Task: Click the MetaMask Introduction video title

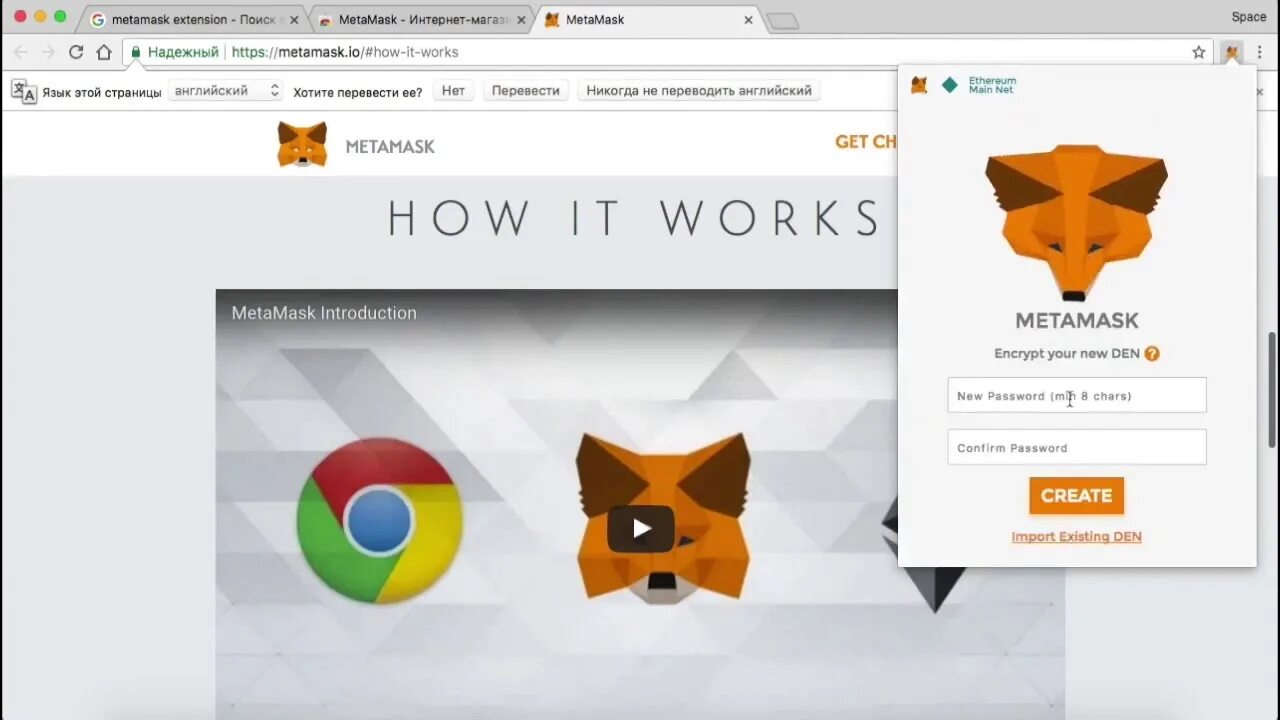Action: tap(324, 313)
